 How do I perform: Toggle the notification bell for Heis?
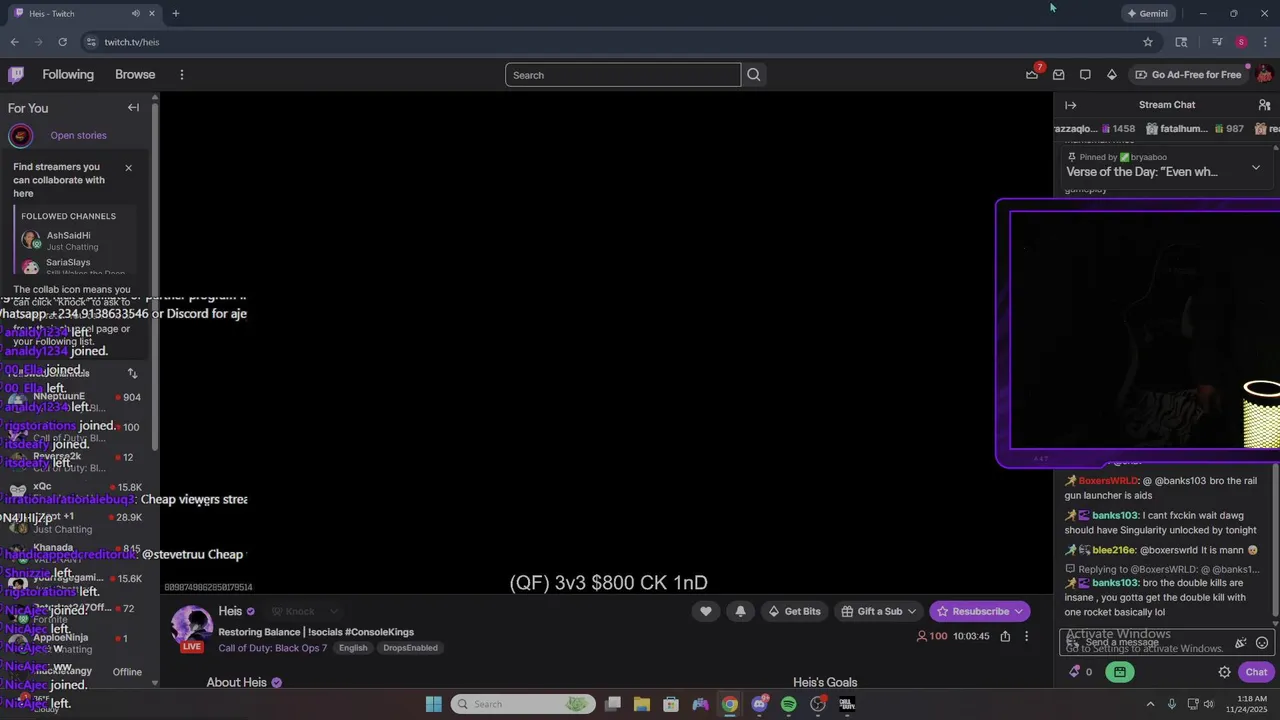[740, 611]
